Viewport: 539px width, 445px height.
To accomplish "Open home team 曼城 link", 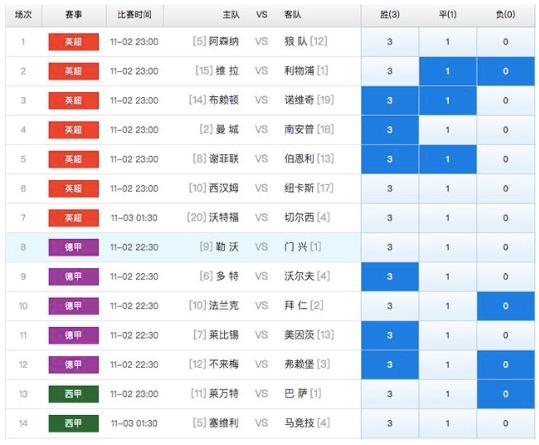I will 227,130.
